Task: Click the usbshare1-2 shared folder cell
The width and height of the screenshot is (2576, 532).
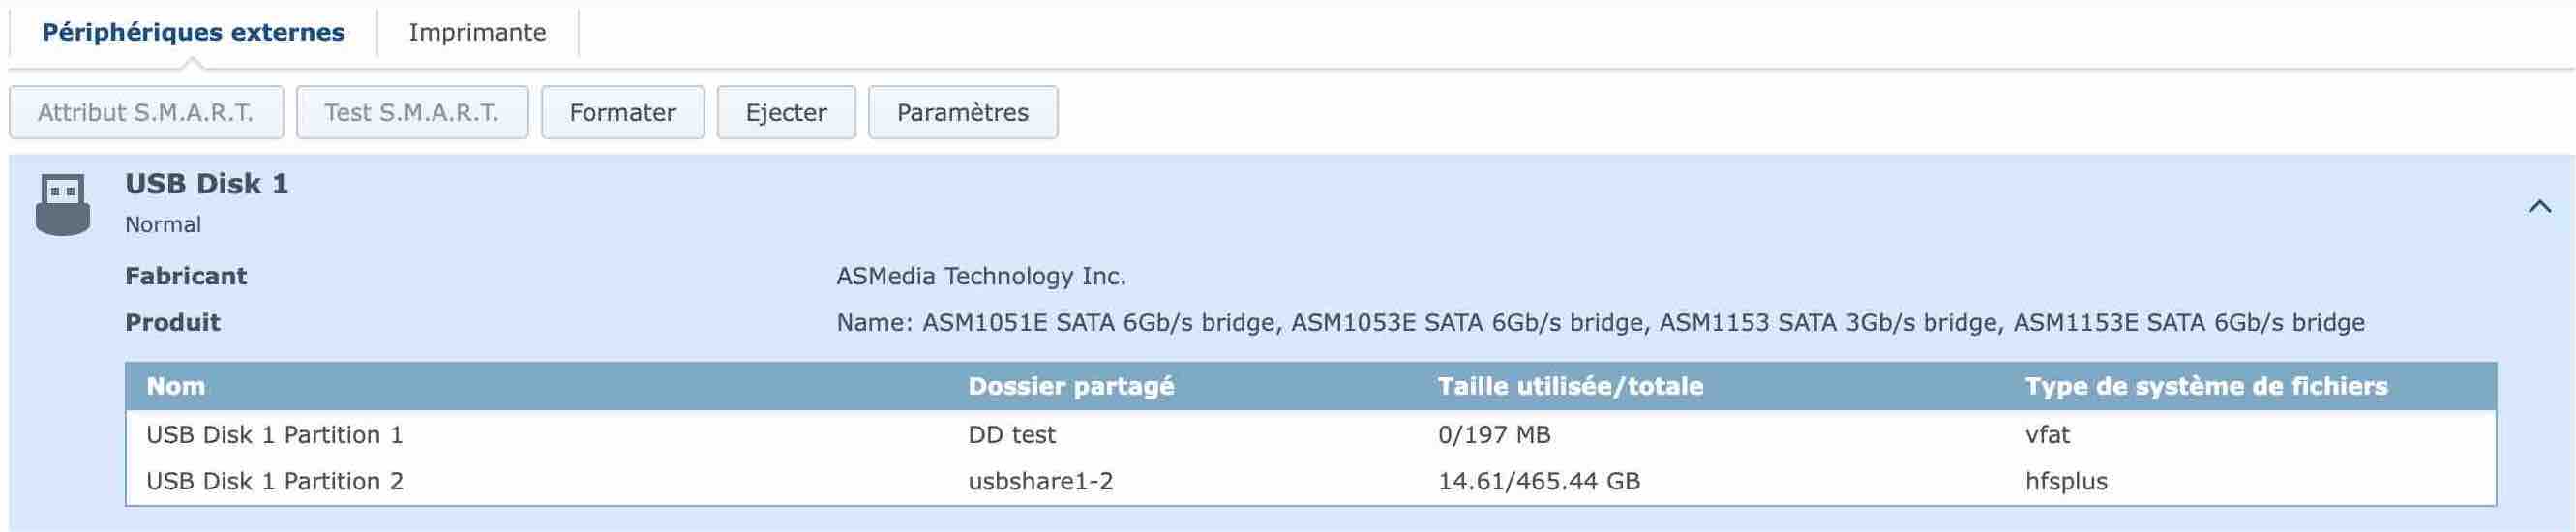Action: click(1040, 482)
